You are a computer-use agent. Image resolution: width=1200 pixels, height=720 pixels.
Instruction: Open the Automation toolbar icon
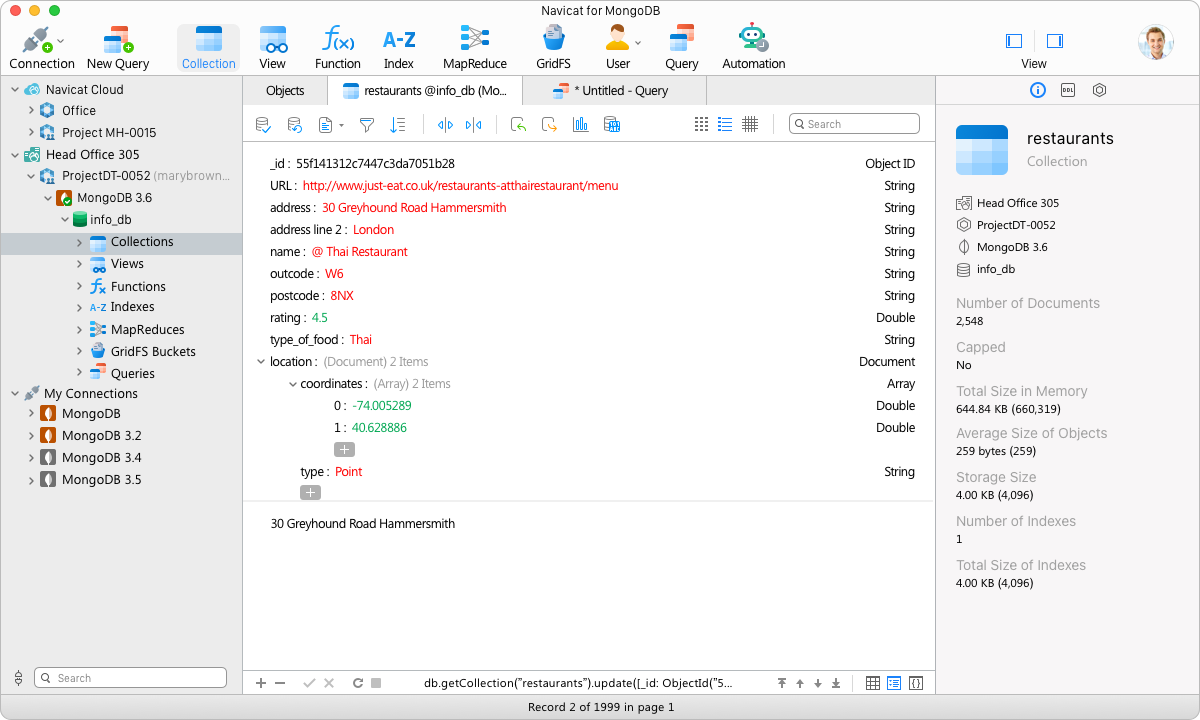point(754,48)
